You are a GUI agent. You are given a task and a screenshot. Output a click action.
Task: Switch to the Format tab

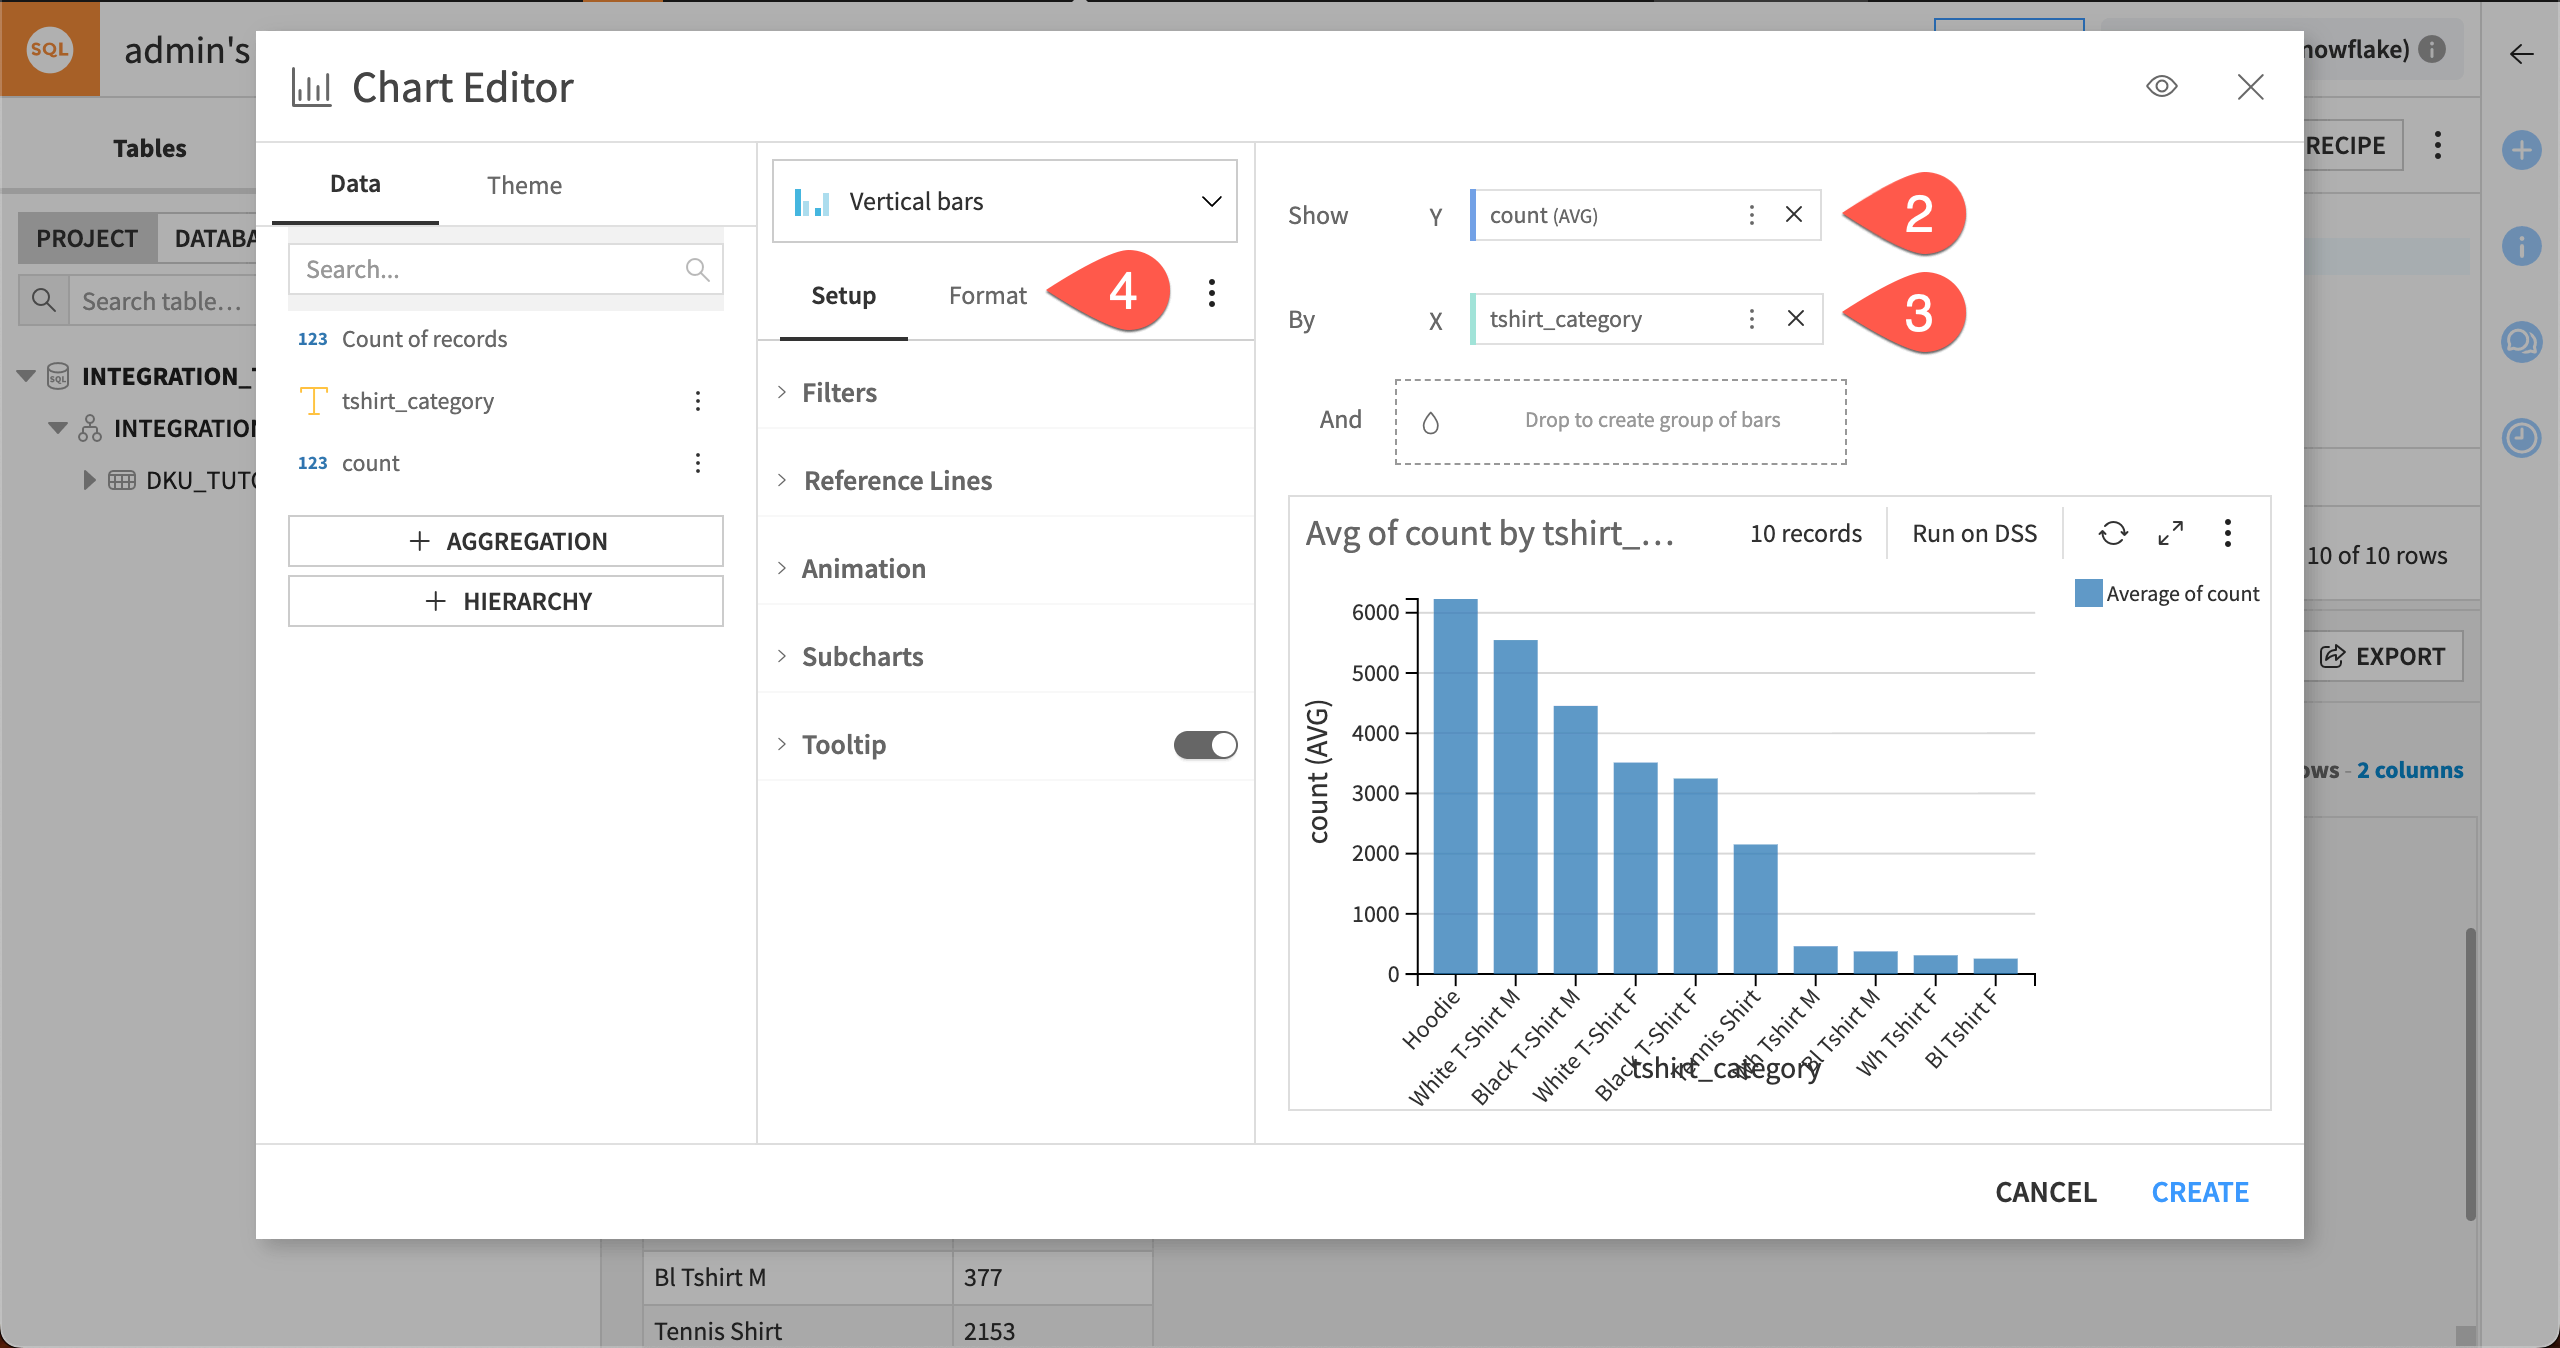(987, 295)
